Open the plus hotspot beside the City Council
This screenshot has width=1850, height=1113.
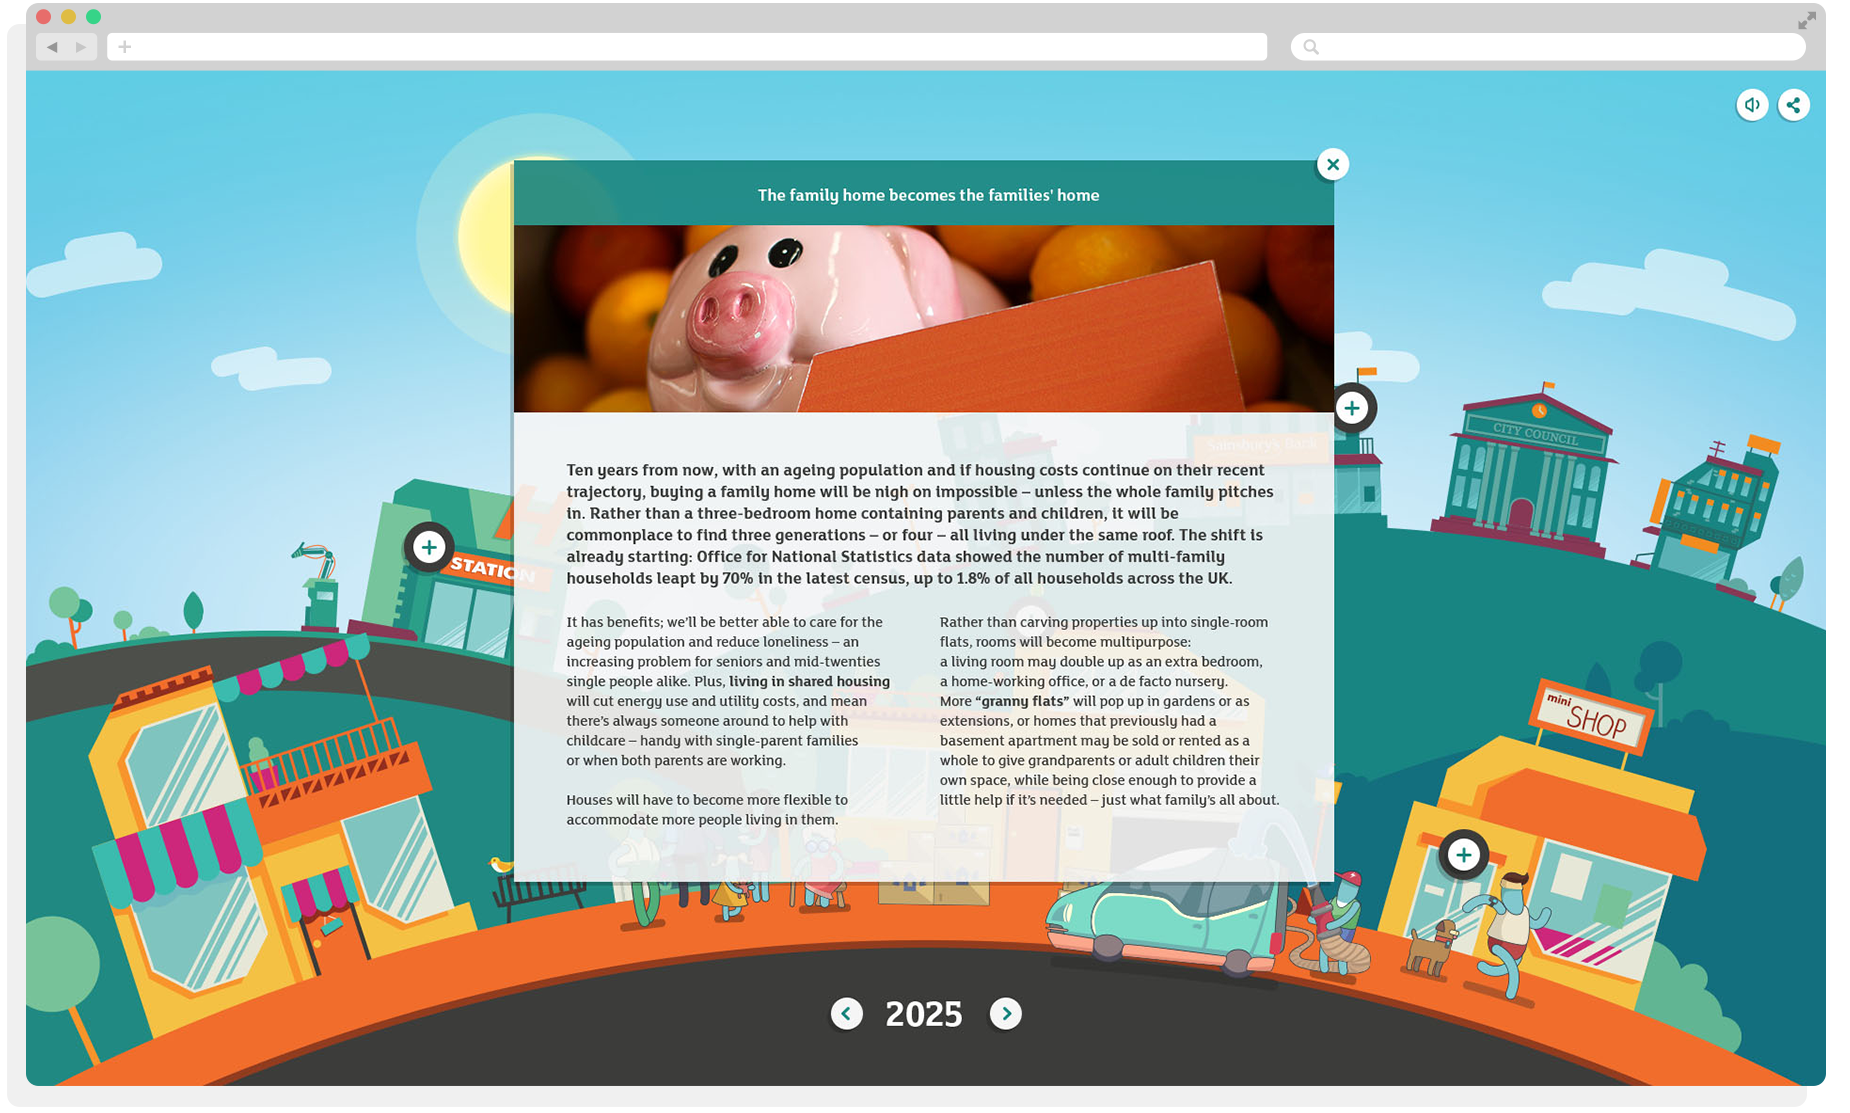(x=1352, y=408)
